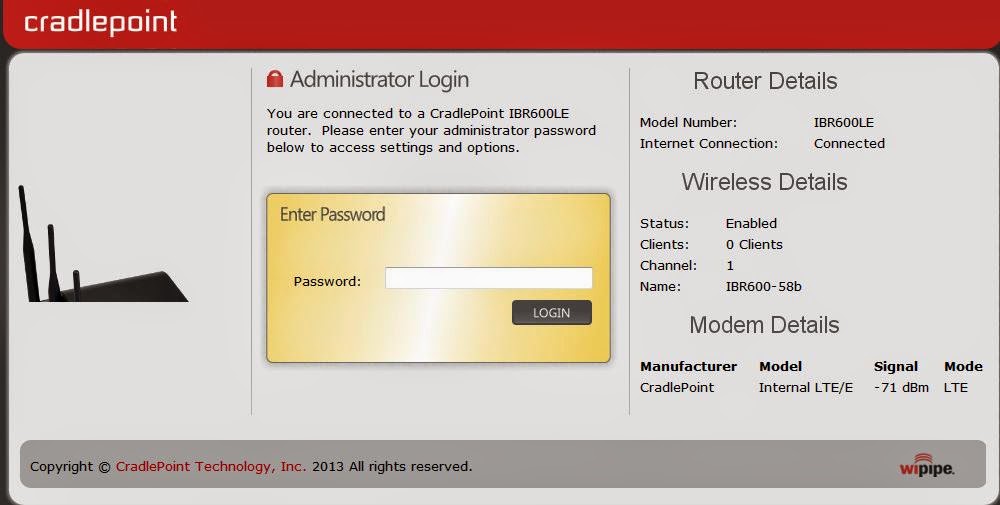Click the Router Details heading
The height and width of the screenshot is (505, 1000).
coord(765,81)
